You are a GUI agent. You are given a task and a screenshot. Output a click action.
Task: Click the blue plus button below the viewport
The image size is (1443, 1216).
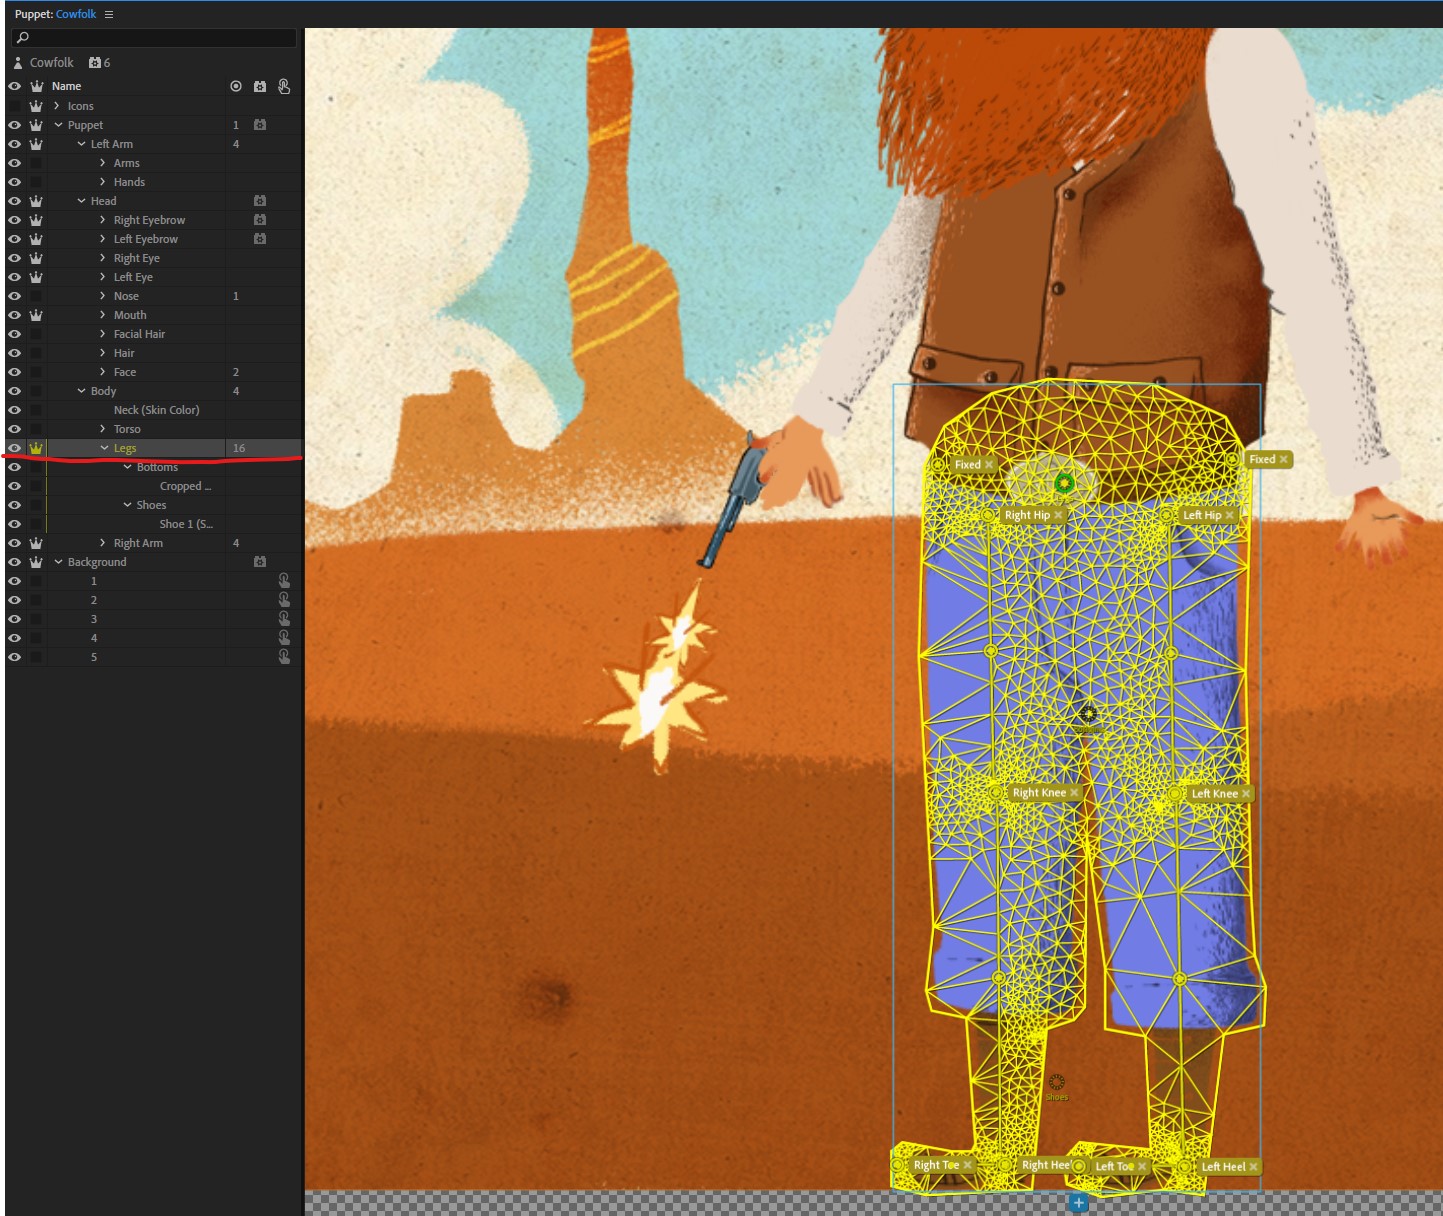coord(1078,1203)
